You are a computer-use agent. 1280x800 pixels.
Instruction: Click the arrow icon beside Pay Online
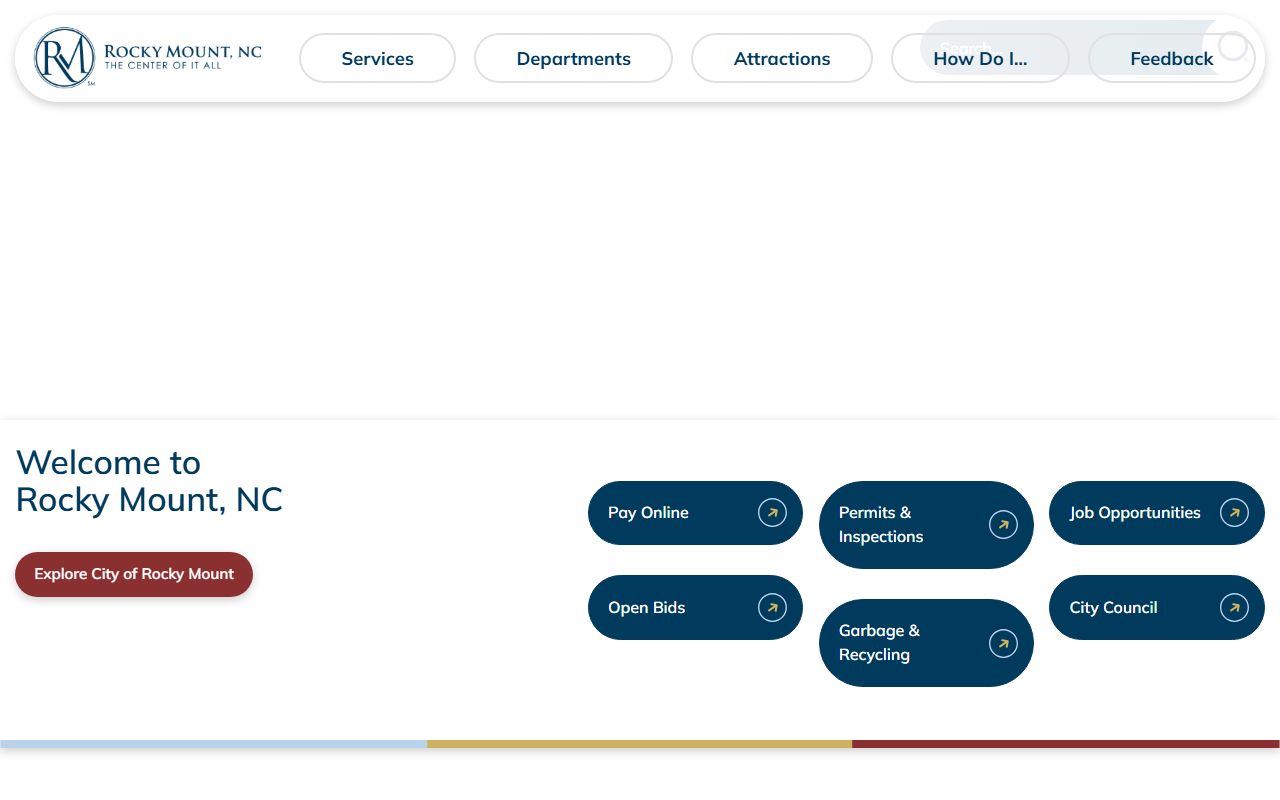click(772, 513)
